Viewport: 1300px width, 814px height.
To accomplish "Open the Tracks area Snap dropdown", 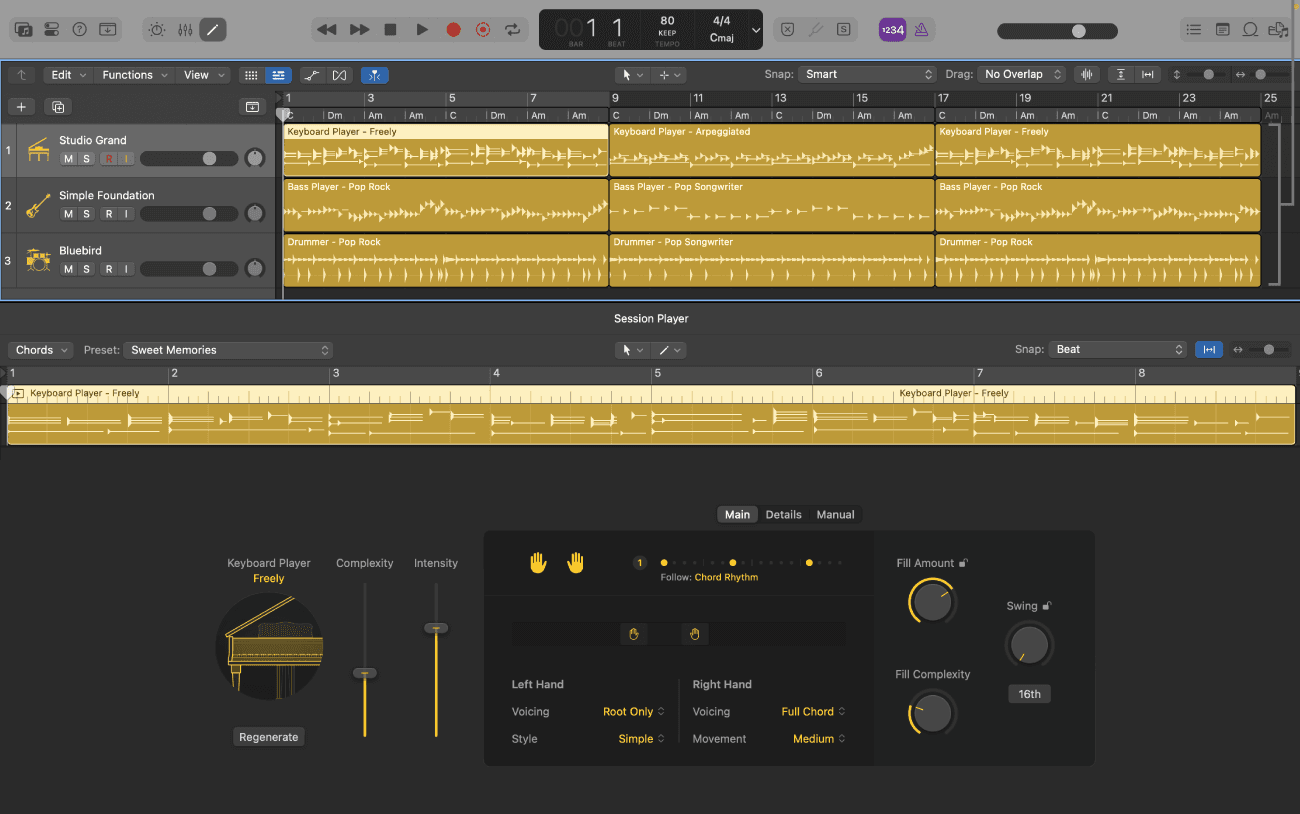I will [x=867, y=74].
